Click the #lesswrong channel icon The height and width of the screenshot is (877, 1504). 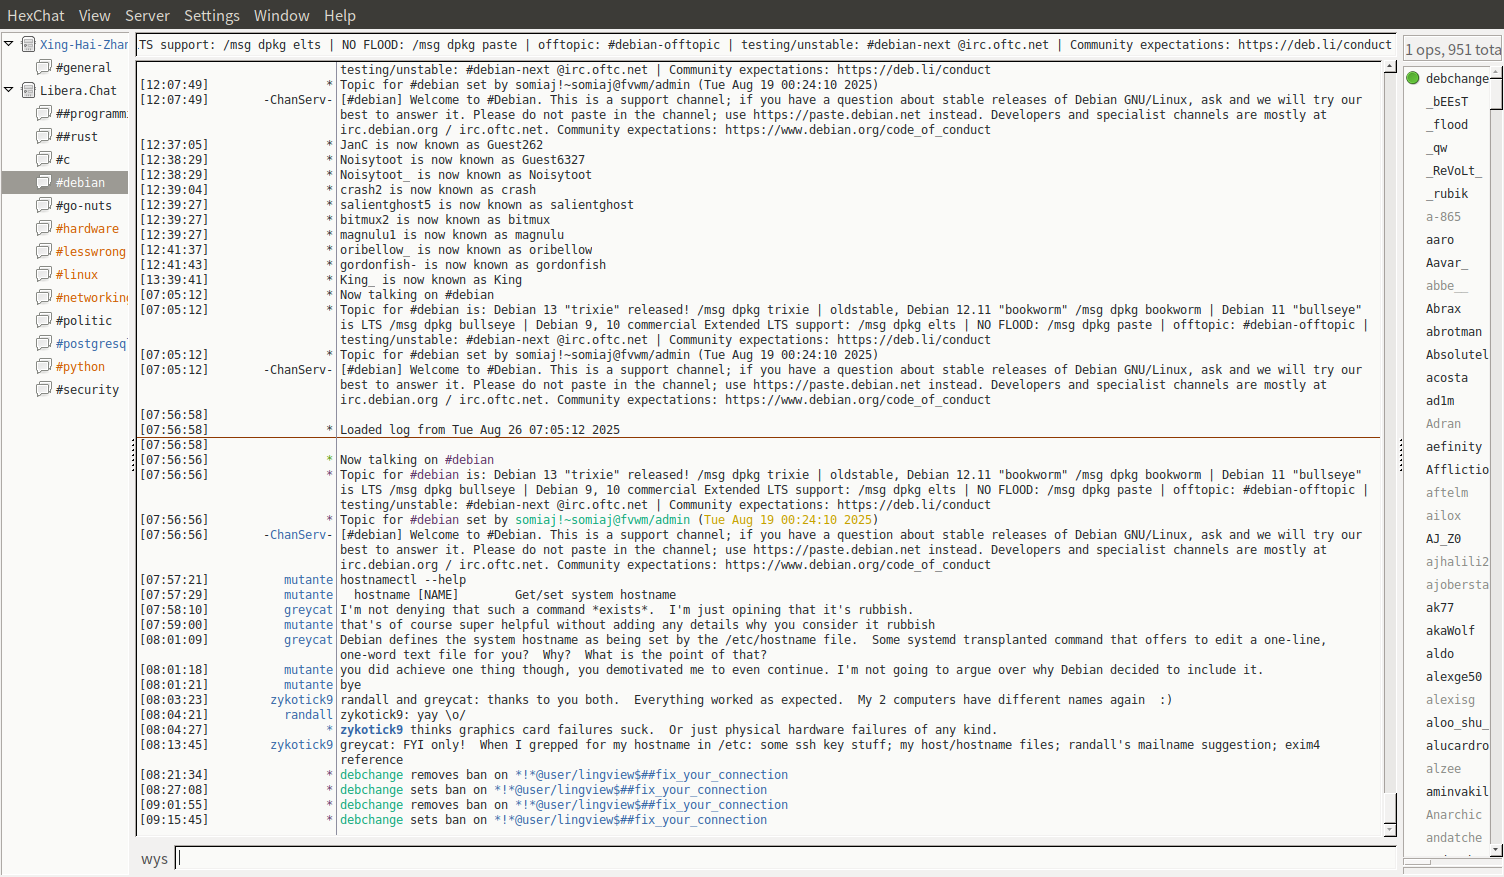(x=44, y=251)
